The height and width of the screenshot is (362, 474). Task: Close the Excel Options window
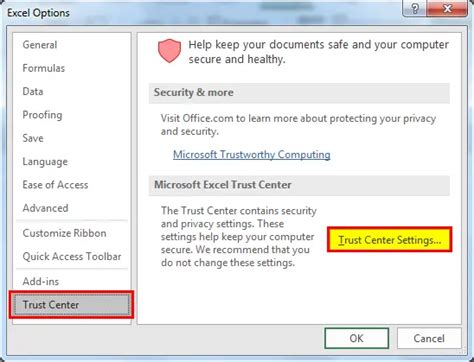[447, 9]
